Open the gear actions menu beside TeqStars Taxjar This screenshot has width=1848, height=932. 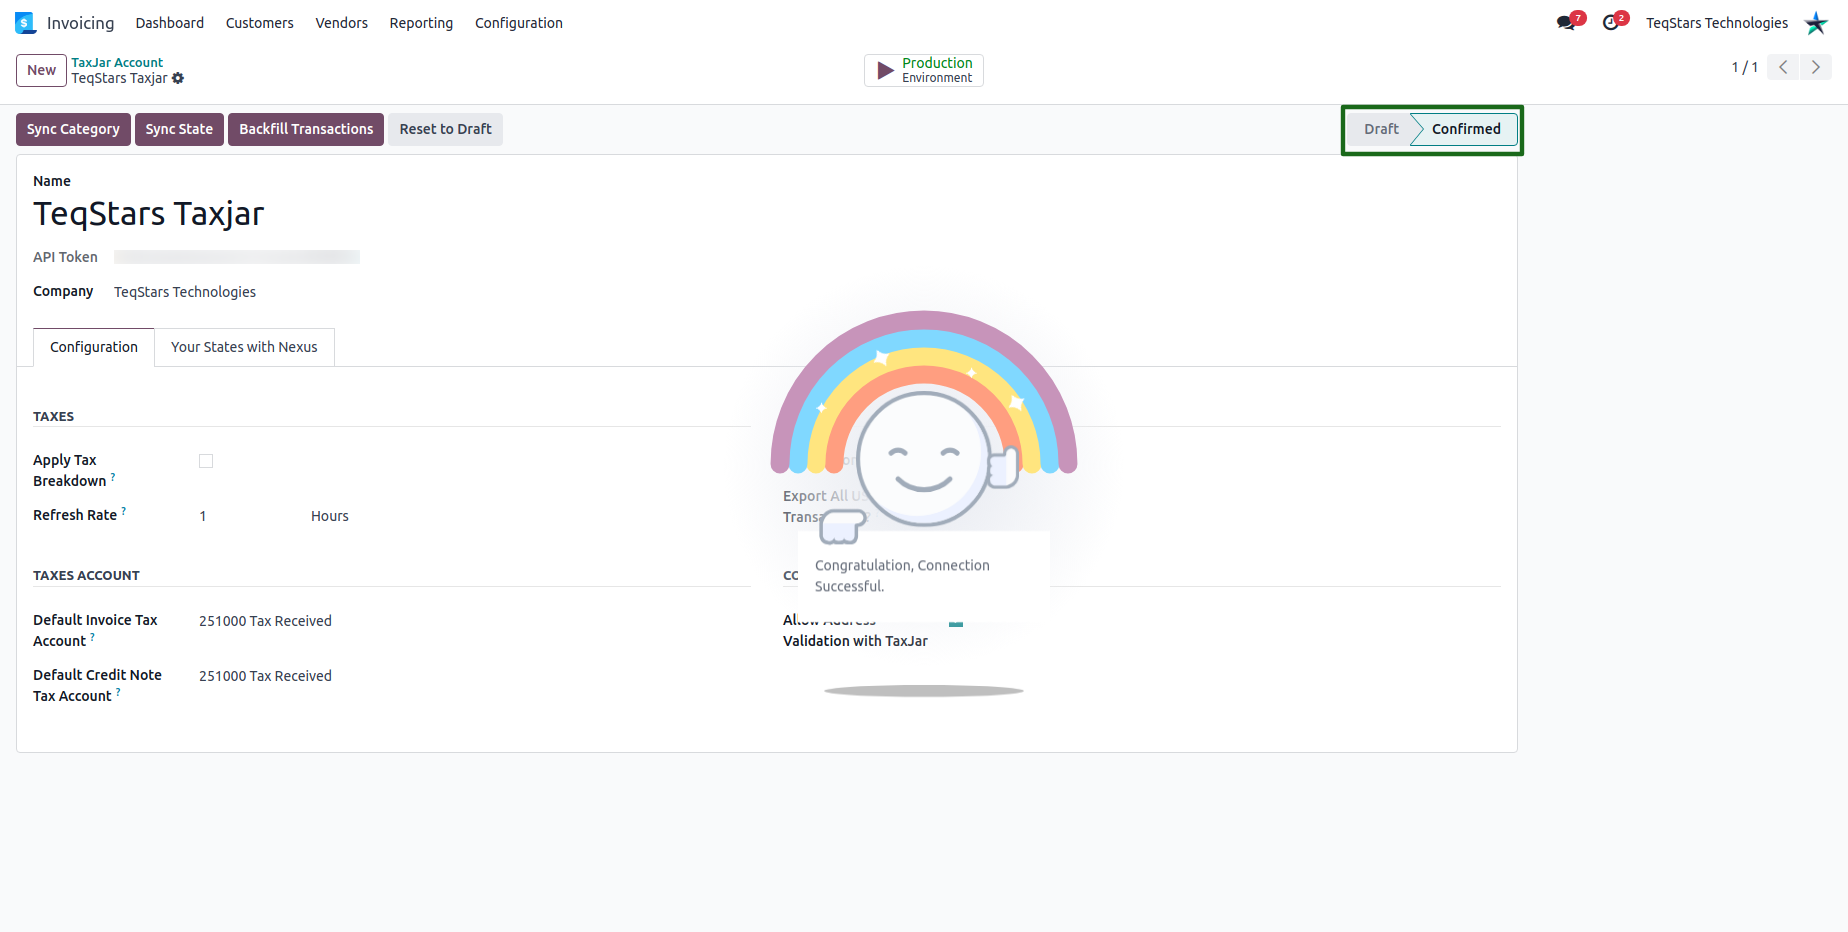178,78
